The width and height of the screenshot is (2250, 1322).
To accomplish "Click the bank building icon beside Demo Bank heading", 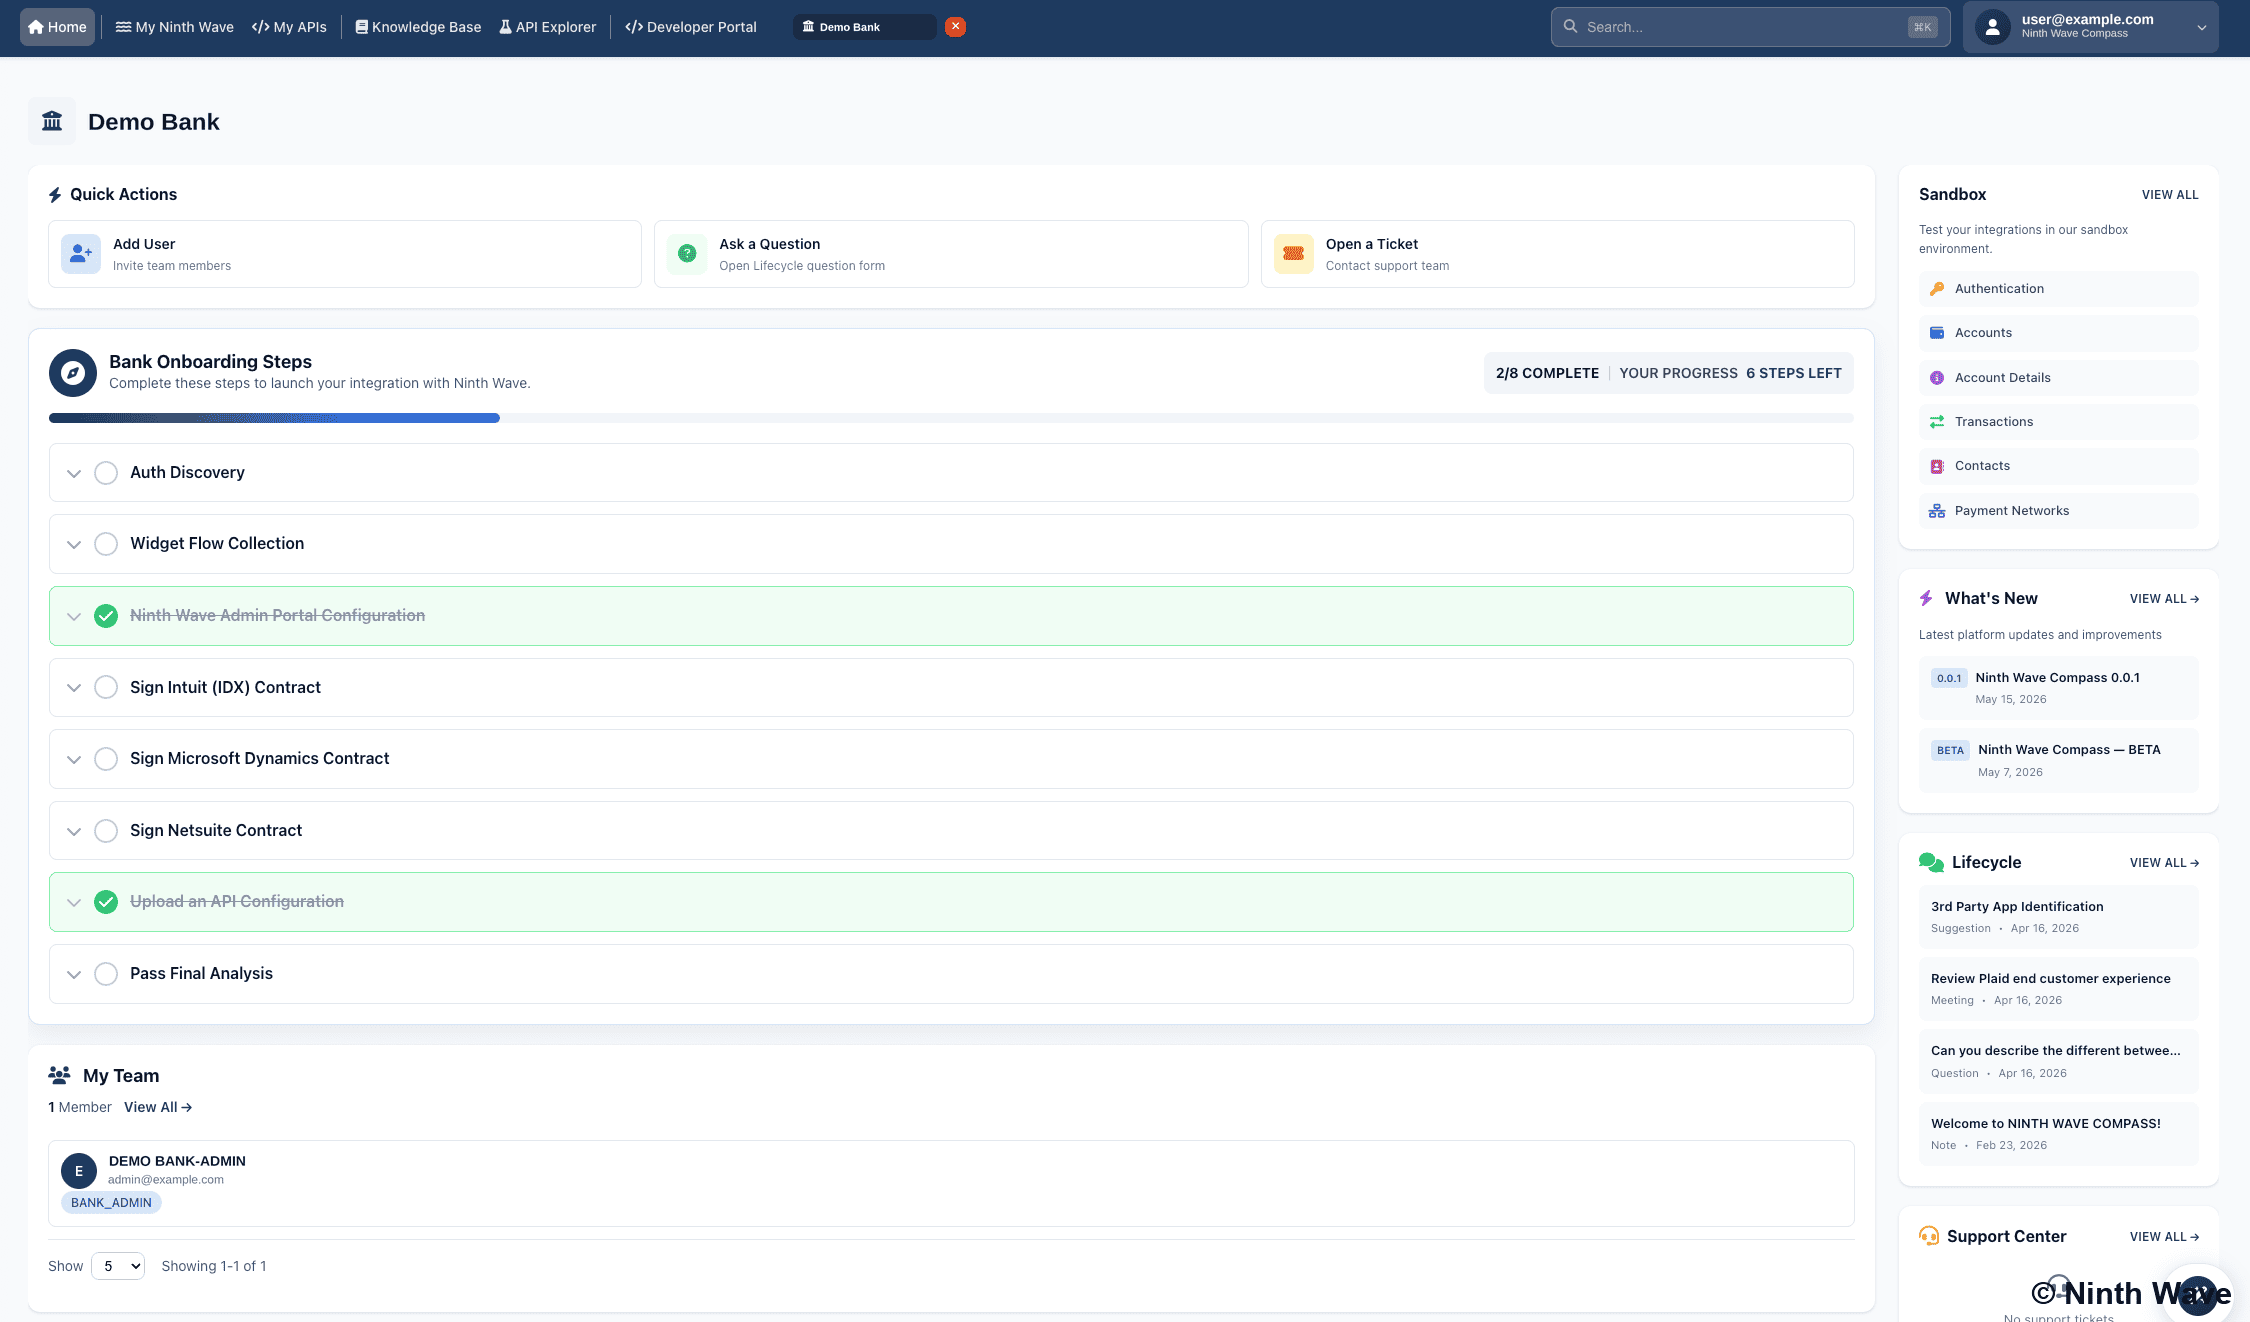I will pos(52,121).
